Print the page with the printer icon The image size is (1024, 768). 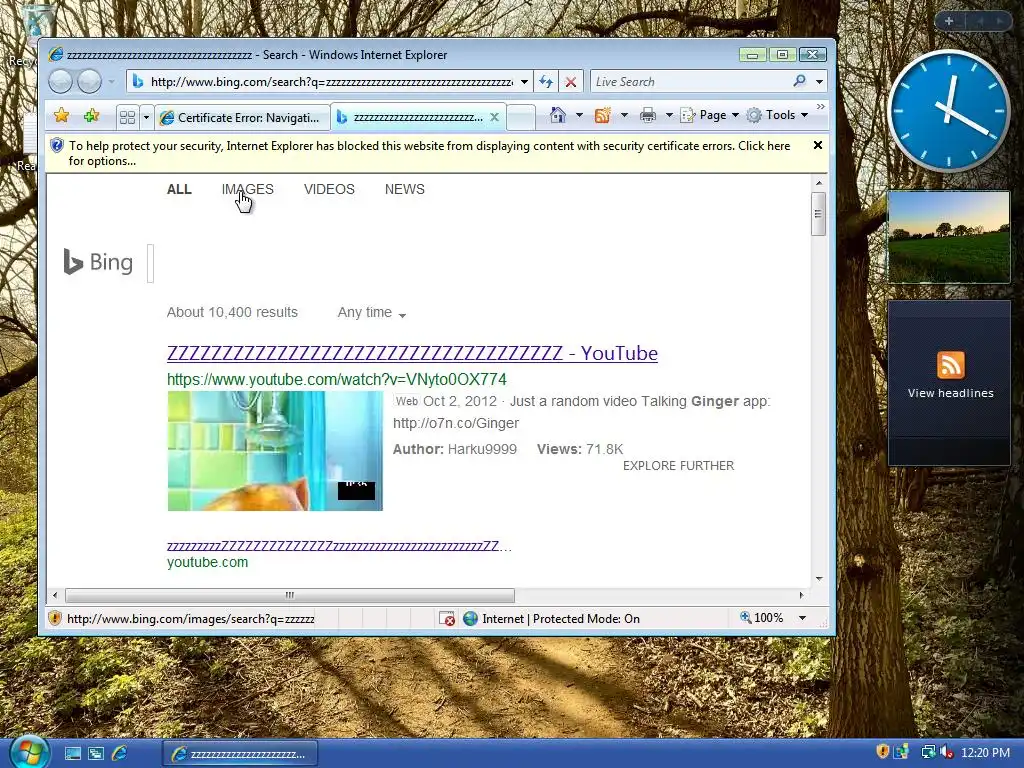(648, 115)
